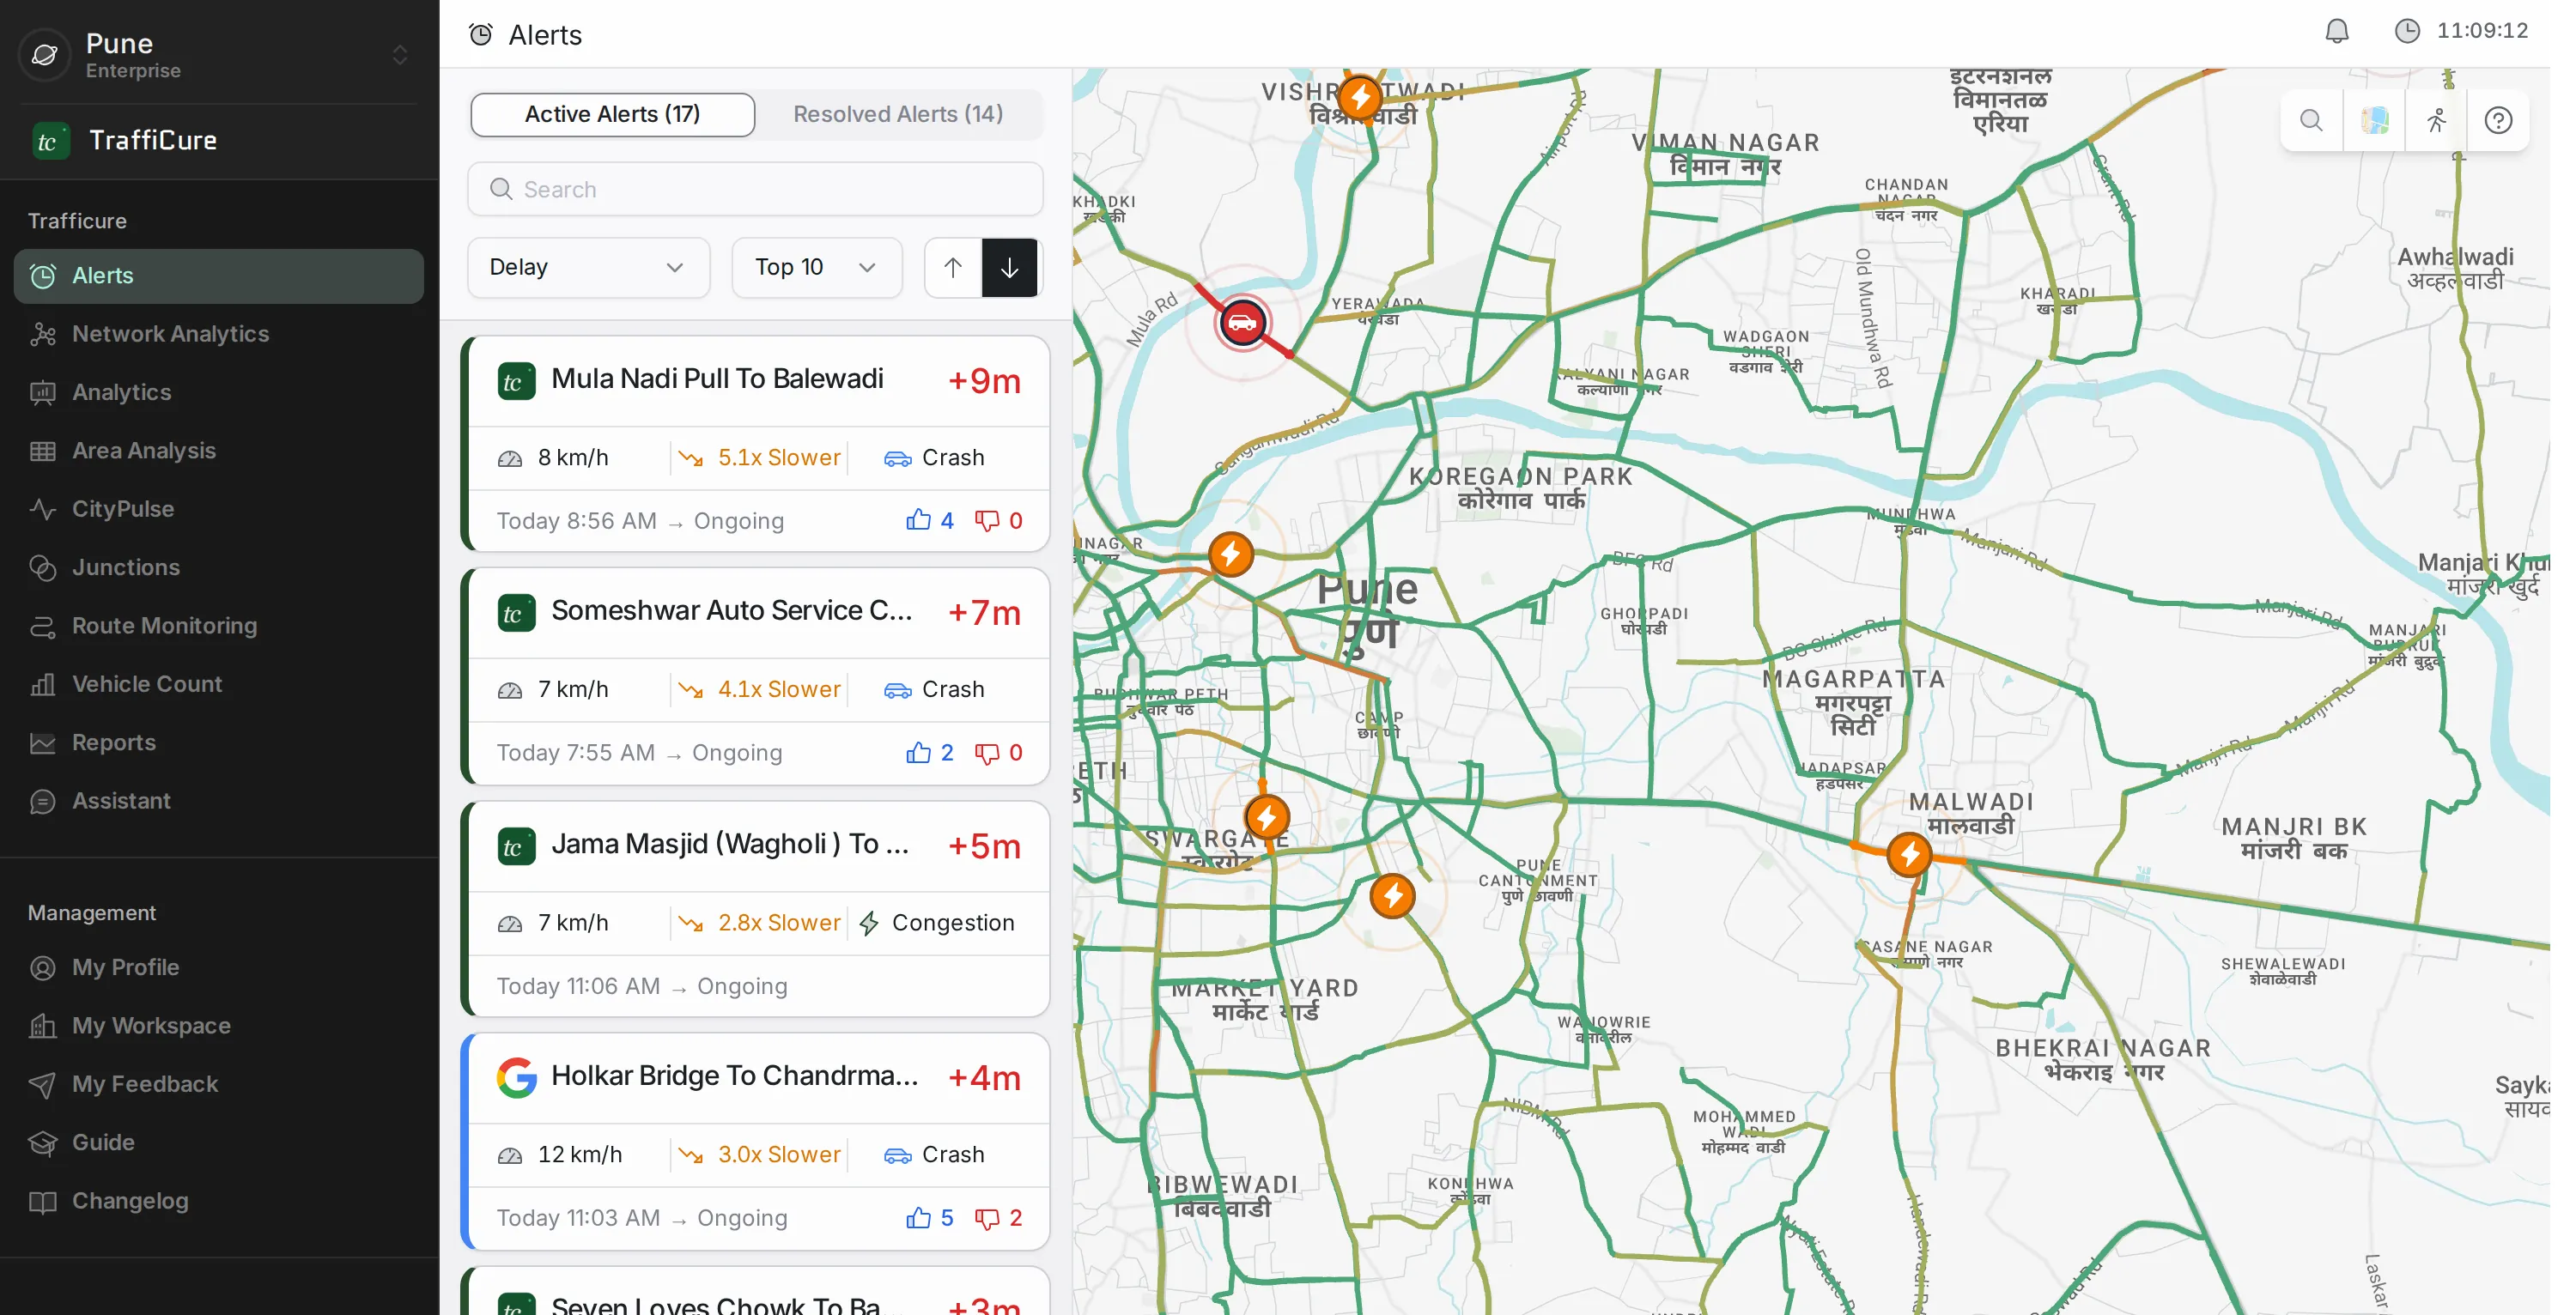
Task: Switch to Active Alerts tab
Action: click(612, 114)
